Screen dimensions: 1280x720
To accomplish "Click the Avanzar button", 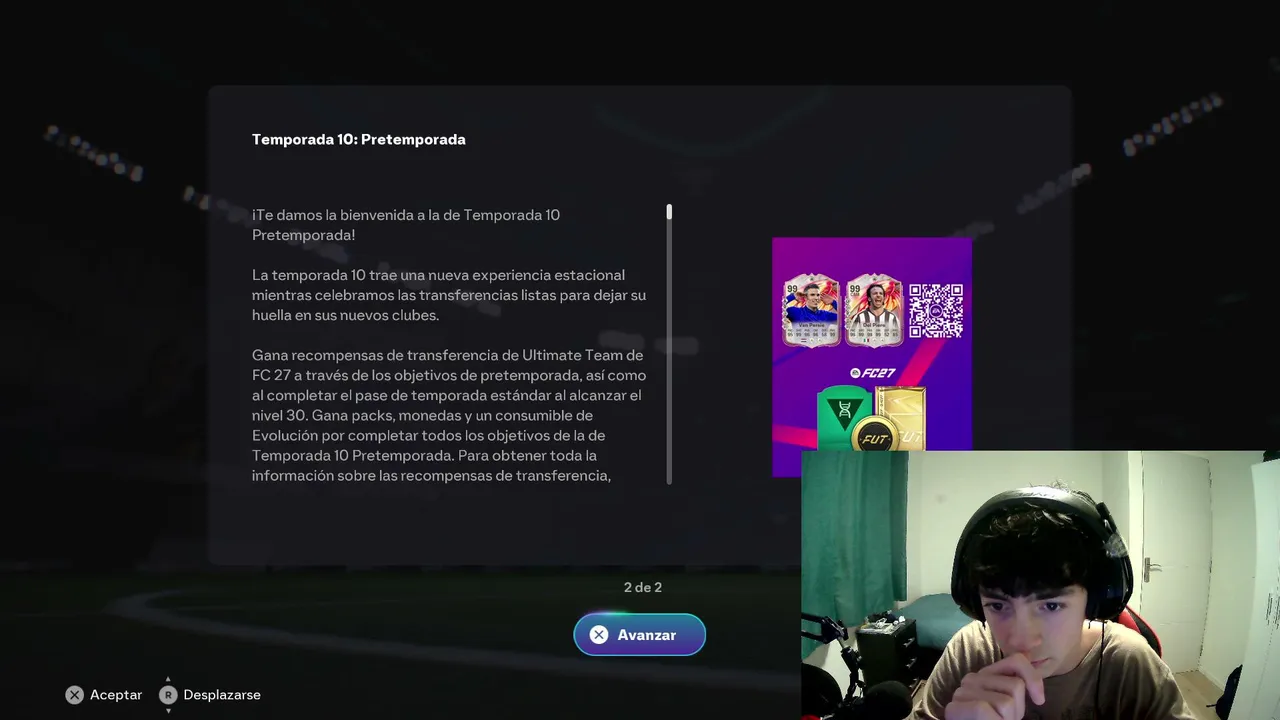I will click(640, 635).
